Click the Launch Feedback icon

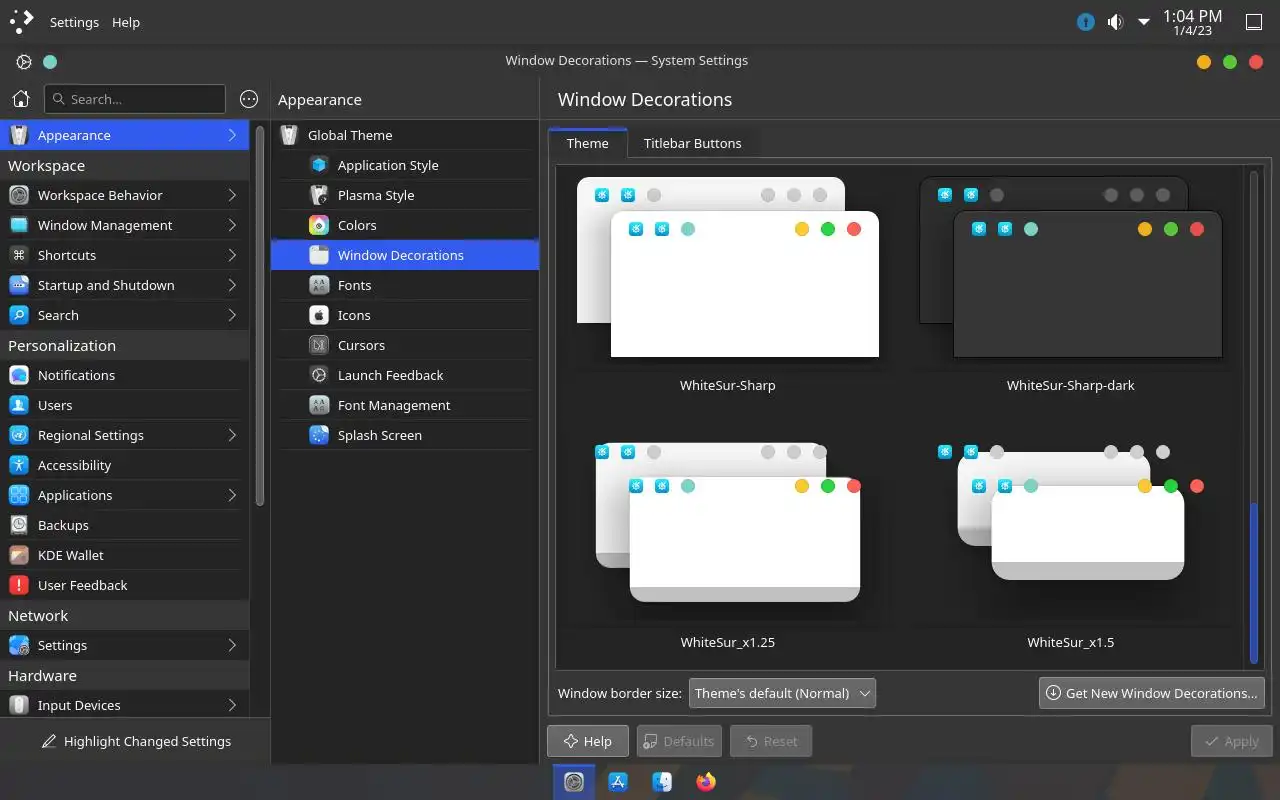point(319,375)
